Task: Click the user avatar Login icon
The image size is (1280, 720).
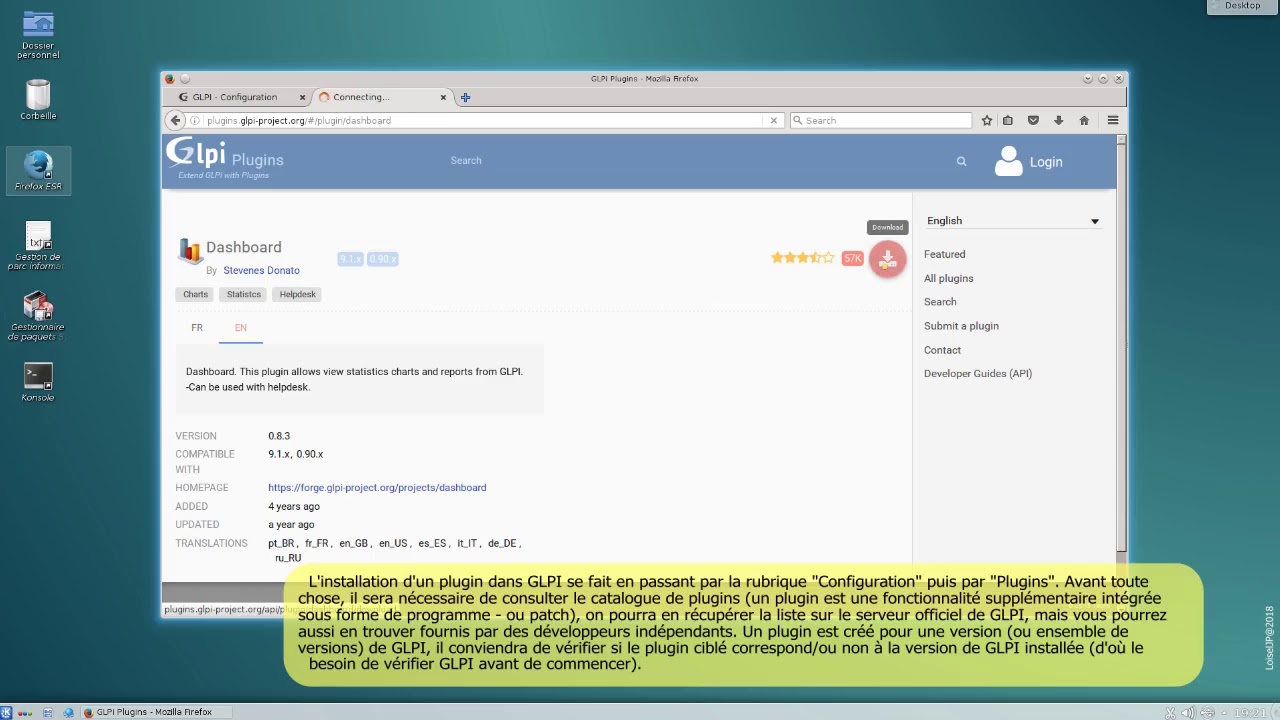Action: [1008, 161]
